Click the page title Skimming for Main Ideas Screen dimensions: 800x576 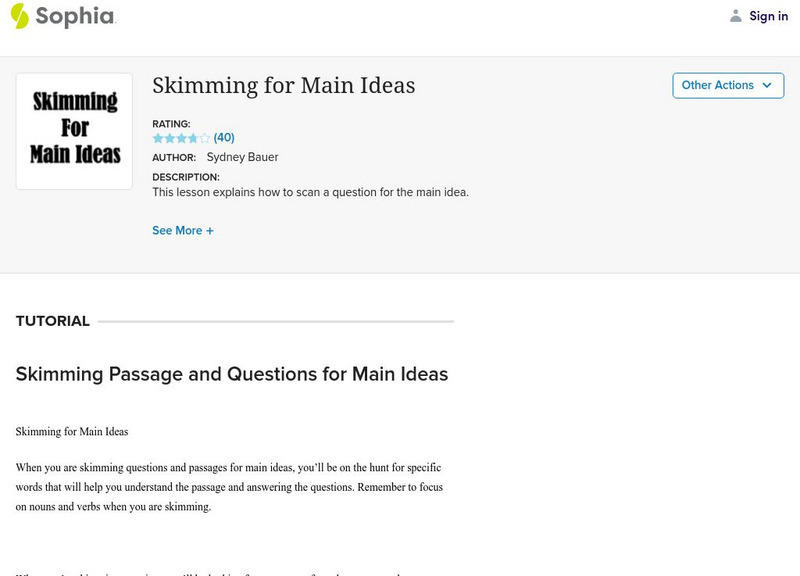[x=283, y=86]
